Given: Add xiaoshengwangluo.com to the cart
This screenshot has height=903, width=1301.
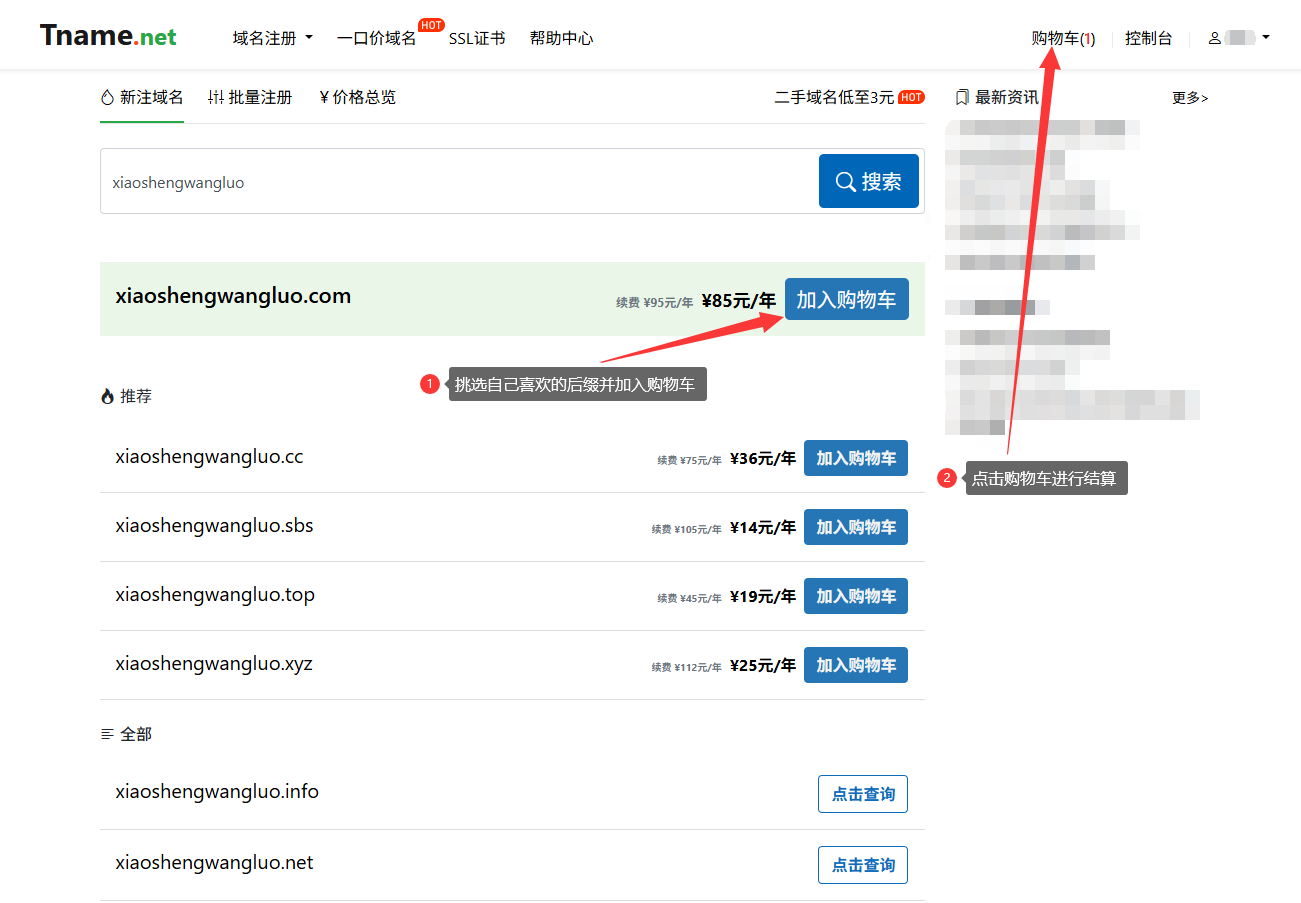Looking at the screenshot, I should point(846,299).
